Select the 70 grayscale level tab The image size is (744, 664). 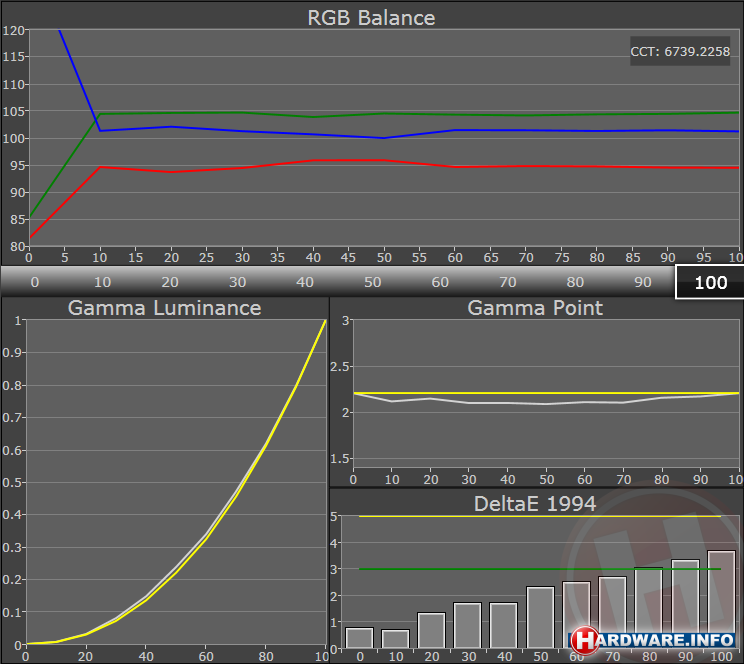tap(508, 282)
